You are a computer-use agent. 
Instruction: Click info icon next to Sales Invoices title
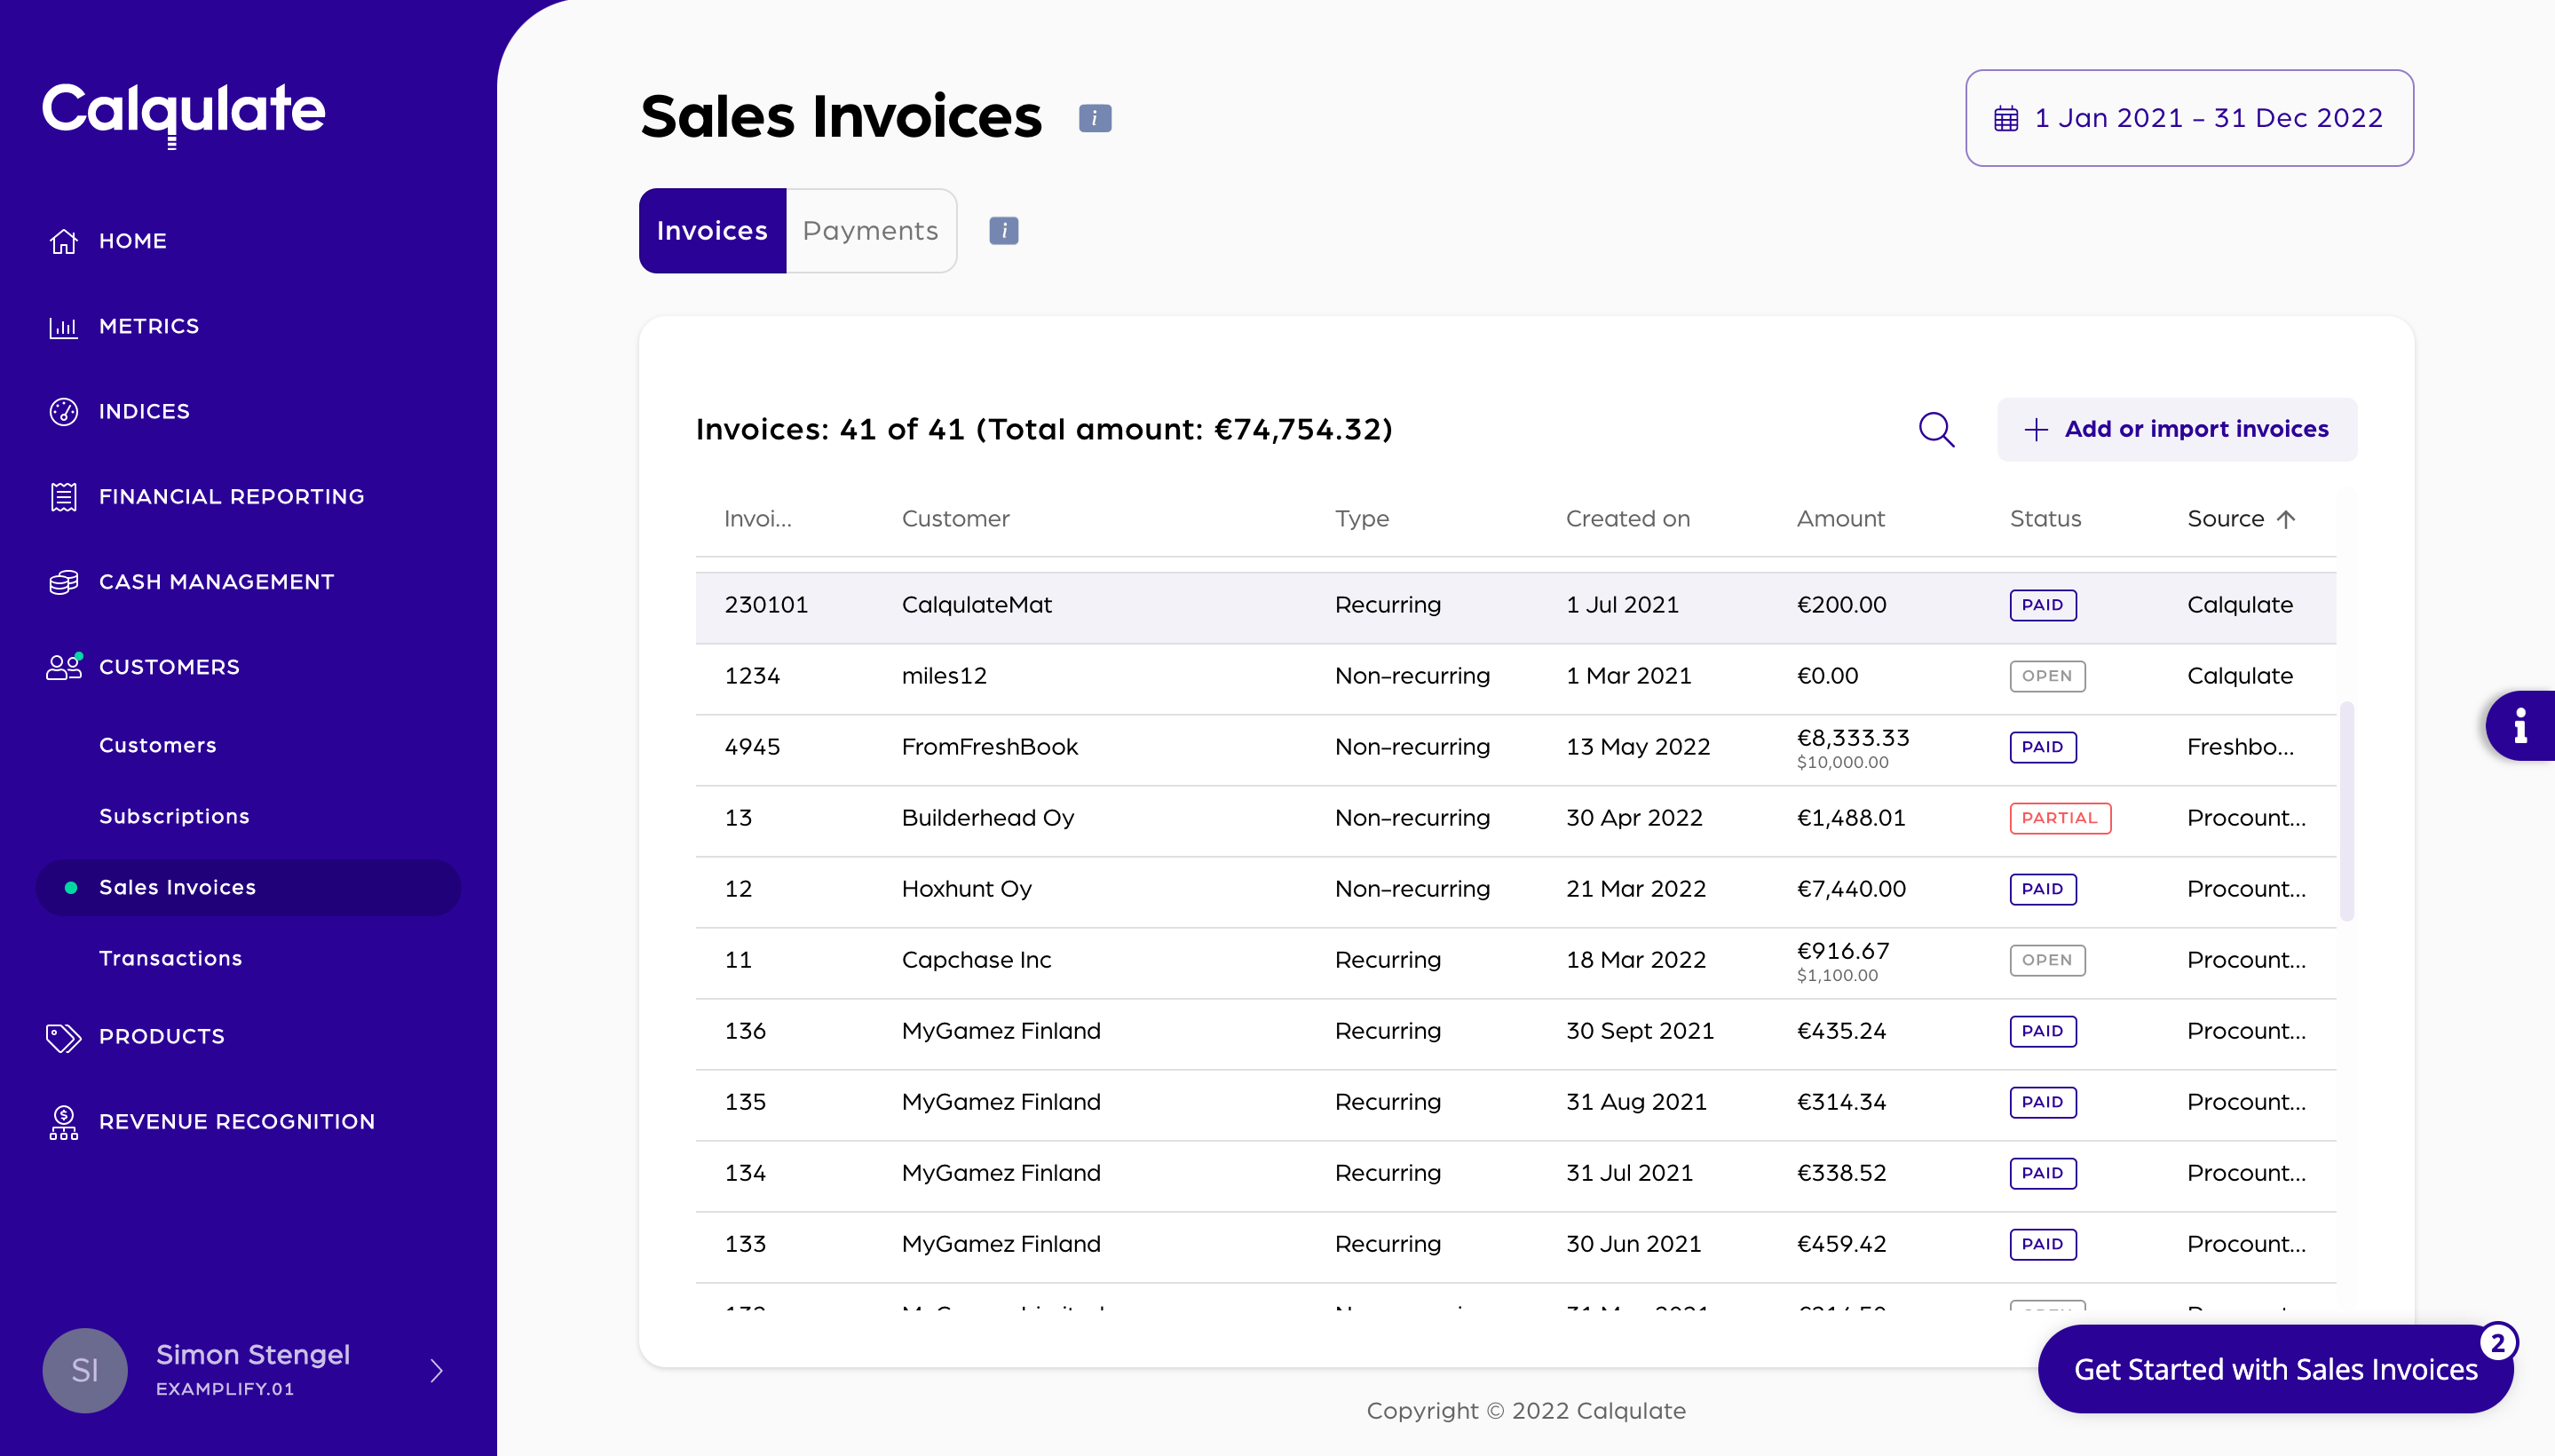tap(1095, 118)
